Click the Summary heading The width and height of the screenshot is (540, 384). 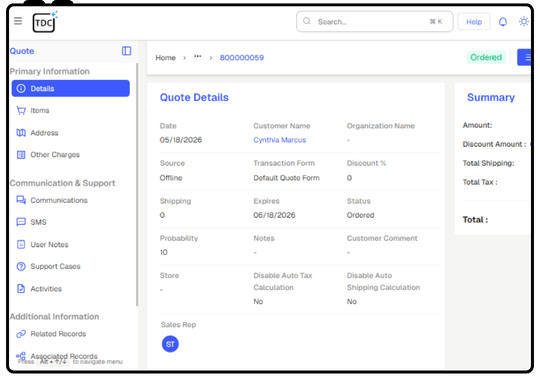click(x=491, y=97)
